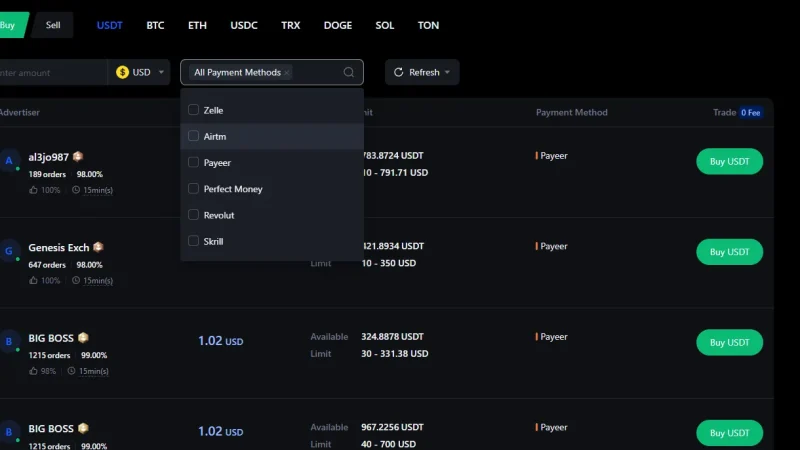Viewport: 800px width, 450px height.
Task: Click the Advertiser column header
Action: (x=19, y=112)
